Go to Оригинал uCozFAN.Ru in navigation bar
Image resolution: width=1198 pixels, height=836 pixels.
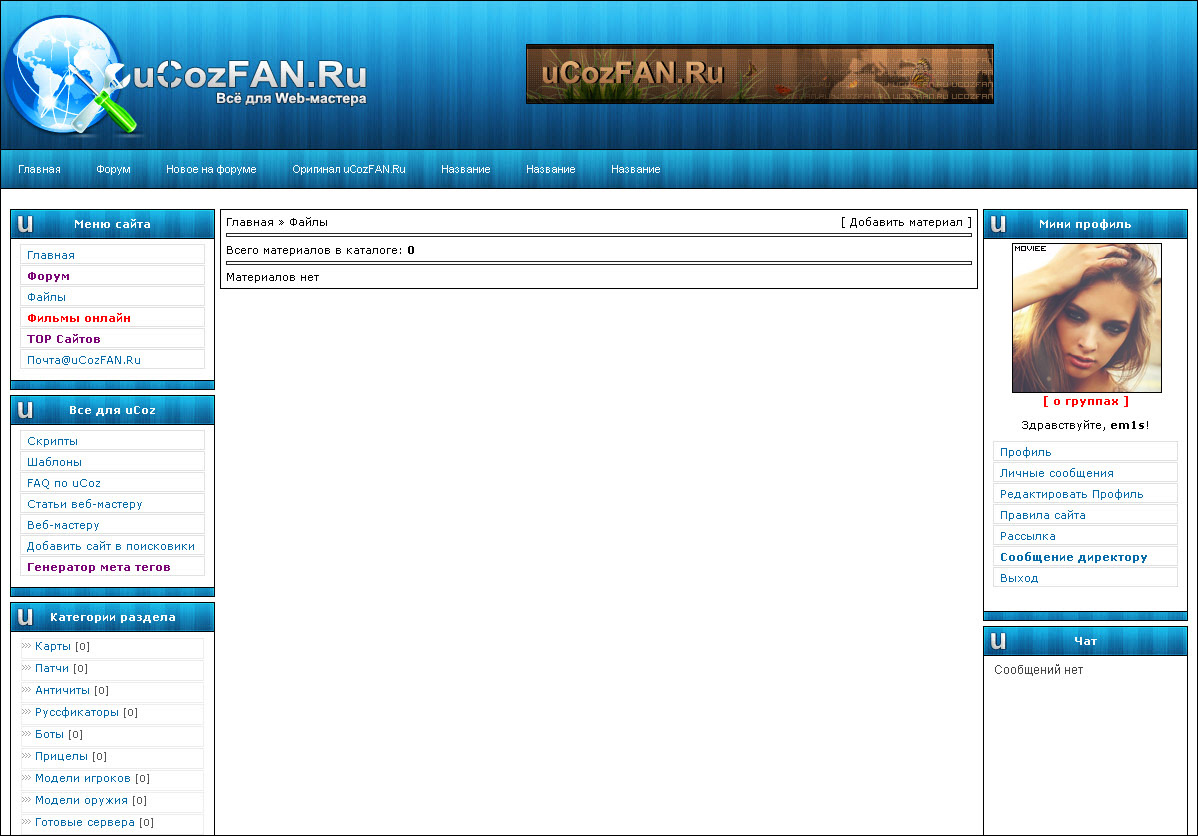pos(348,169)
